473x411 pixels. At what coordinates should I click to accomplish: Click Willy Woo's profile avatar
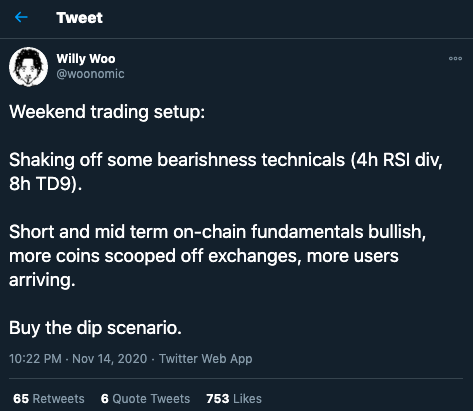[28, 66]
